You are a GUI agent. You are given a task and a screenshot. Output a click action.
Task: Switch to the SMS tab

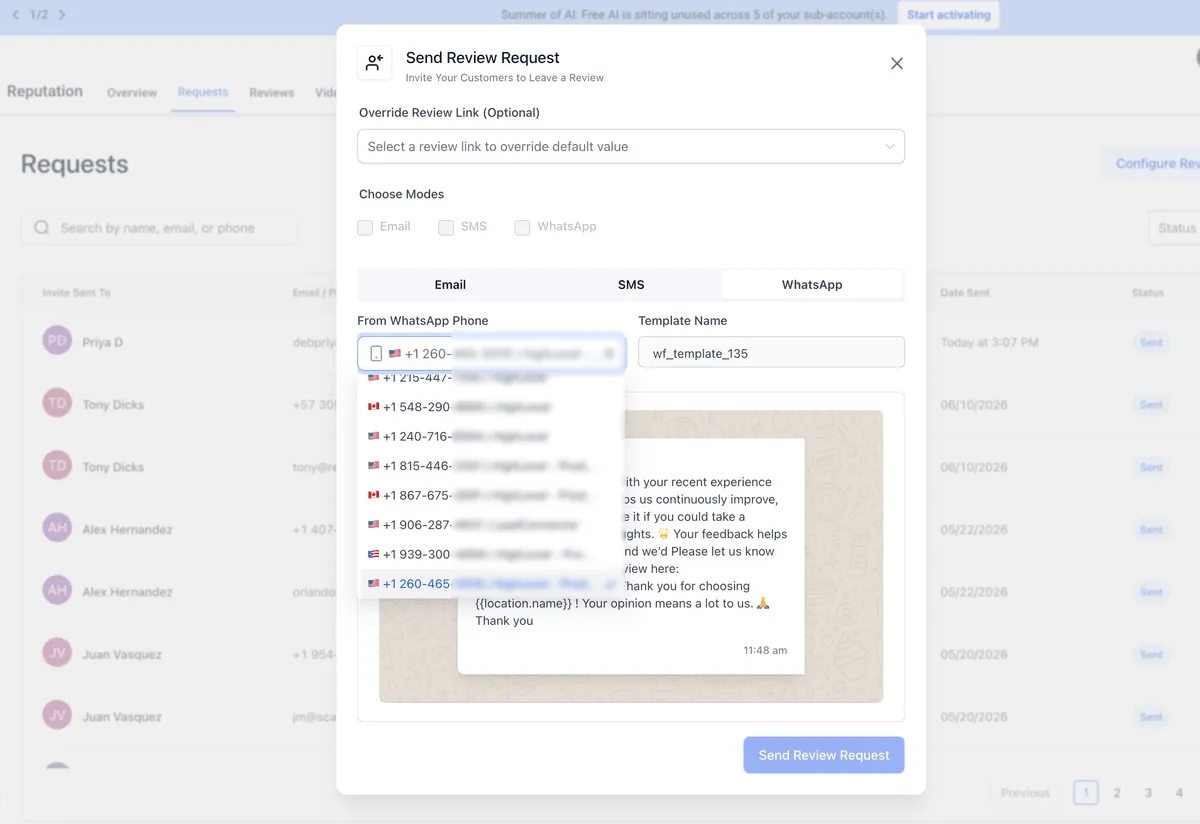[631, 284]
